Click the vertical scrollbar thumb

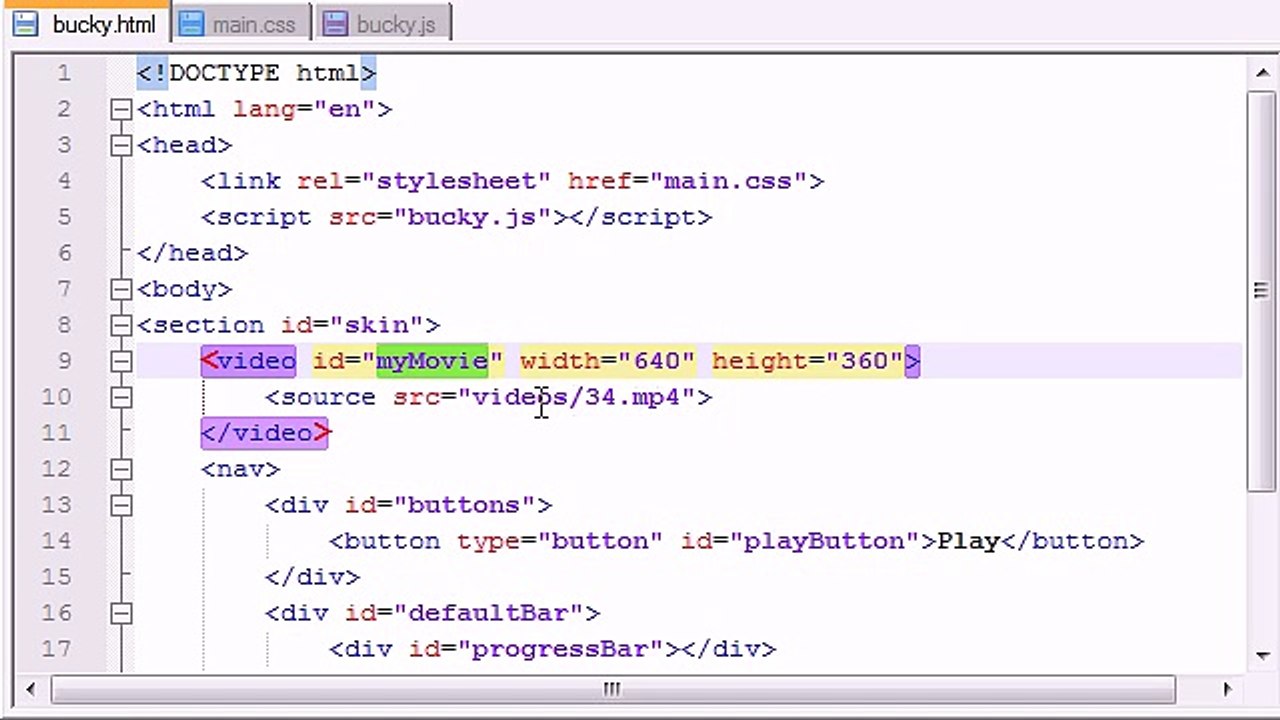point(1259,290)
